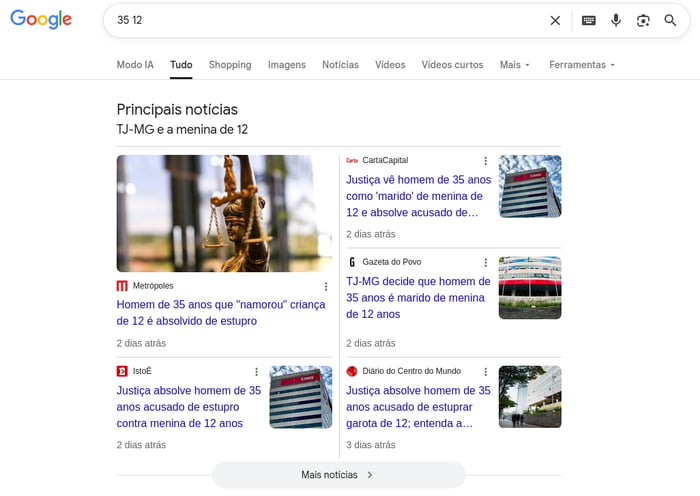Click the 'TJ-MG e a menina de 12' subtitle
This screenshot has width=700, height=496.
pyautogui.click(x=182, y=129)
